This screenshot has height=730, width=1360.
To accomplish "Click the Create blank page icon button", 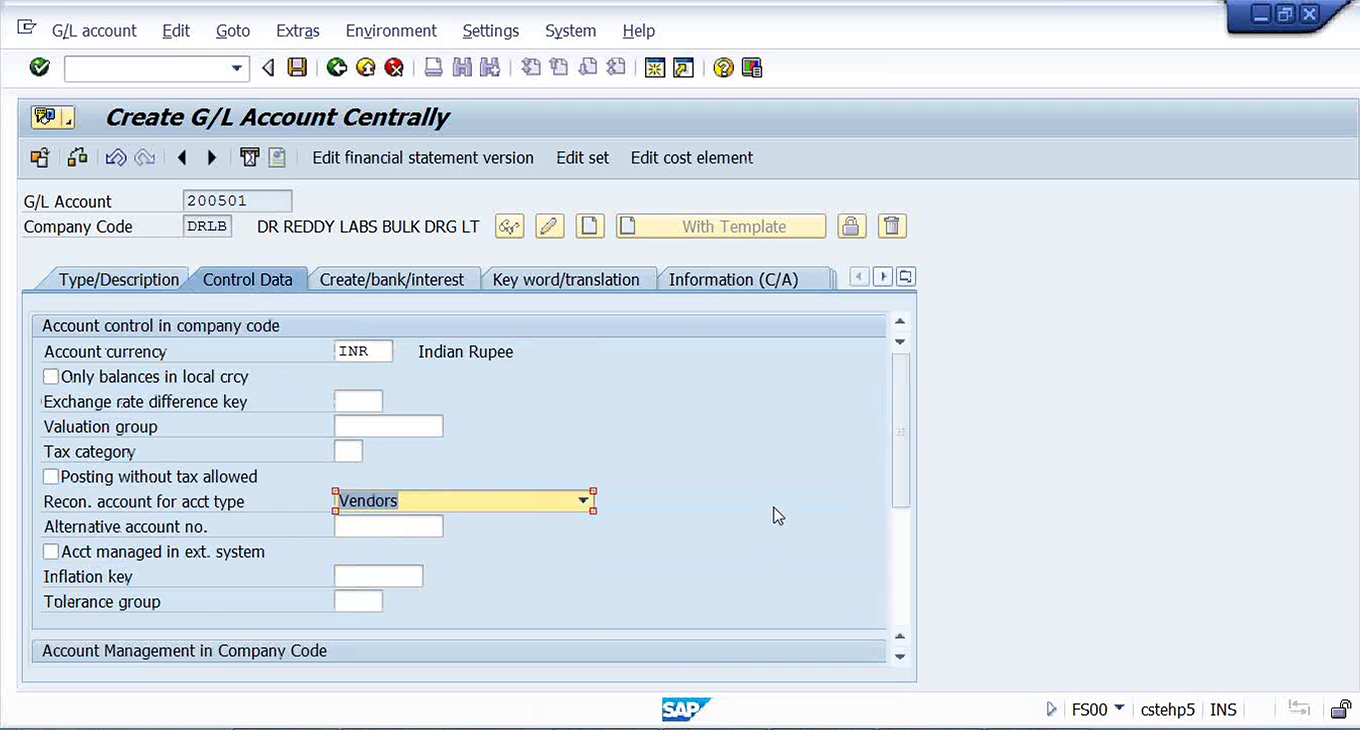I will 590,226.
